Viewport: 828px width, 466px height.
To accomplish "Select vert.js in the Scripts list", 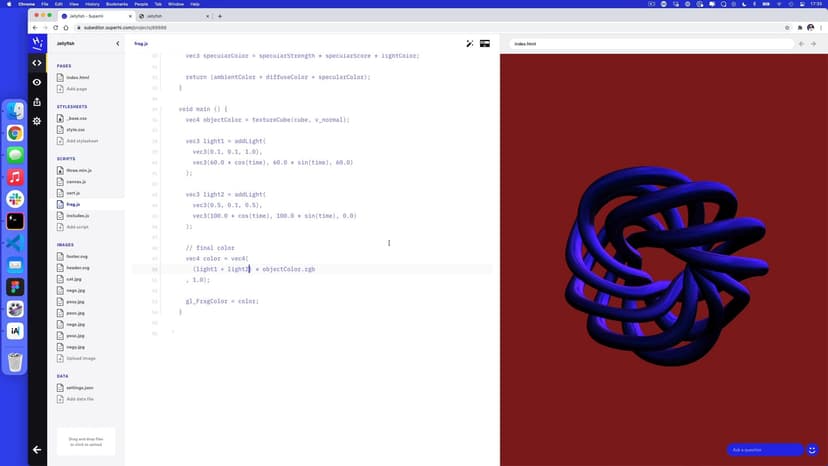I will (x=73, y=193).
